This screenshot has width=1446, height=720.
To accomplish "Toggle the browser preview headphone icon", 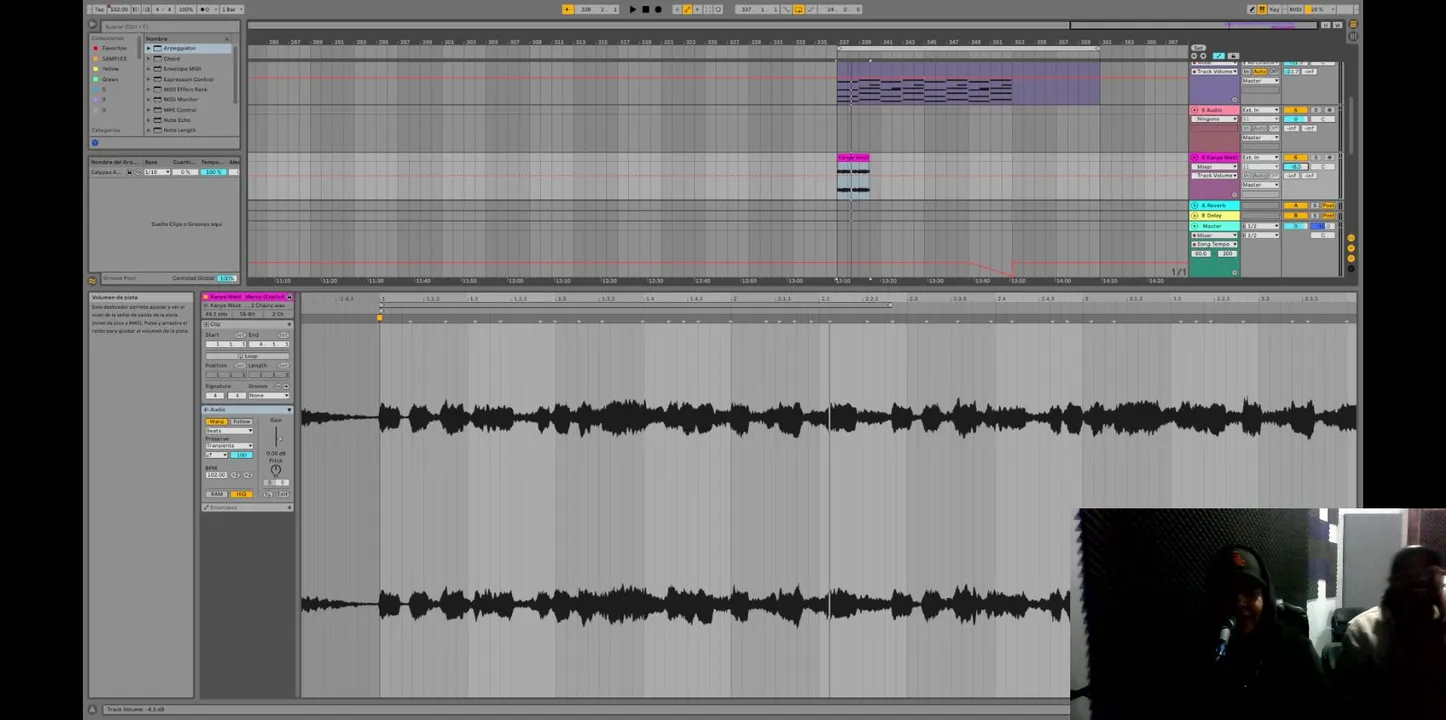I will coord(95,142).
